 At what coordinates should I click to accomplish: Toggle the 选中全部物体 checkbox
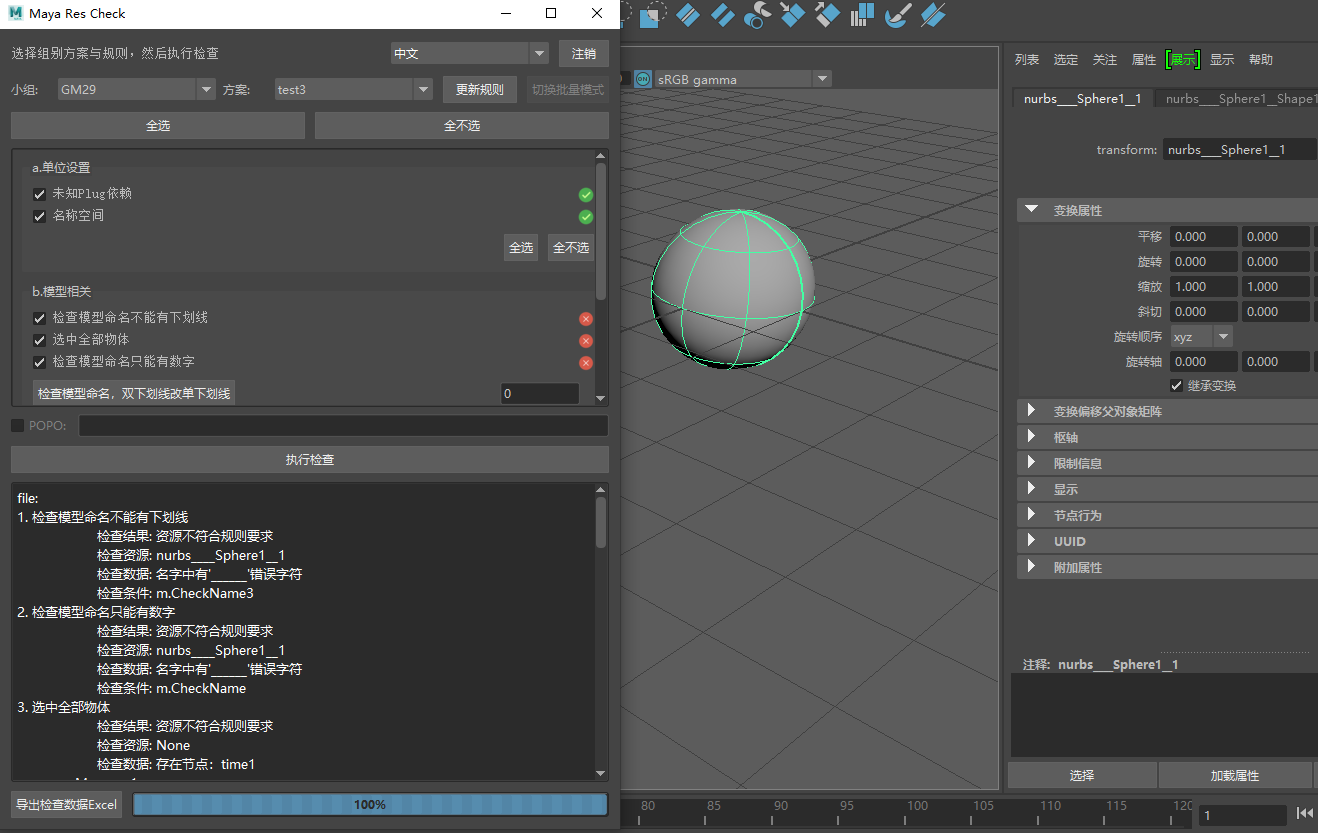coord(40,340)
